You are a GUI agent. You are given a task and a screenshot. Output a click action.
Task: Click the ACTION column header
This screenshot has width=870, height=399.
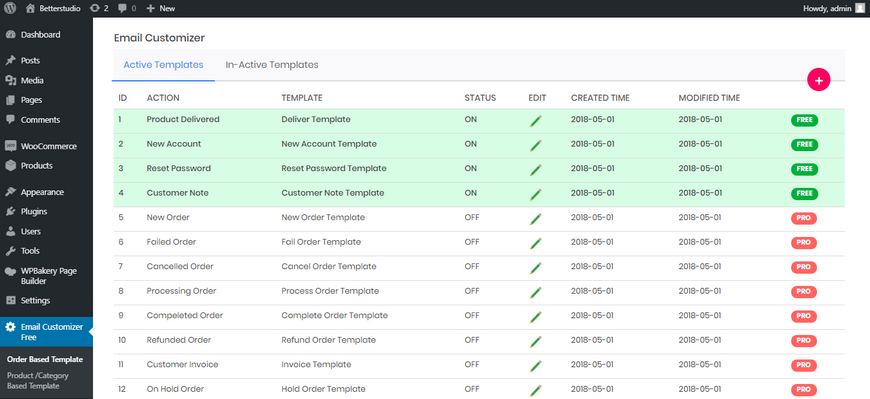click(x=163, y=98)
